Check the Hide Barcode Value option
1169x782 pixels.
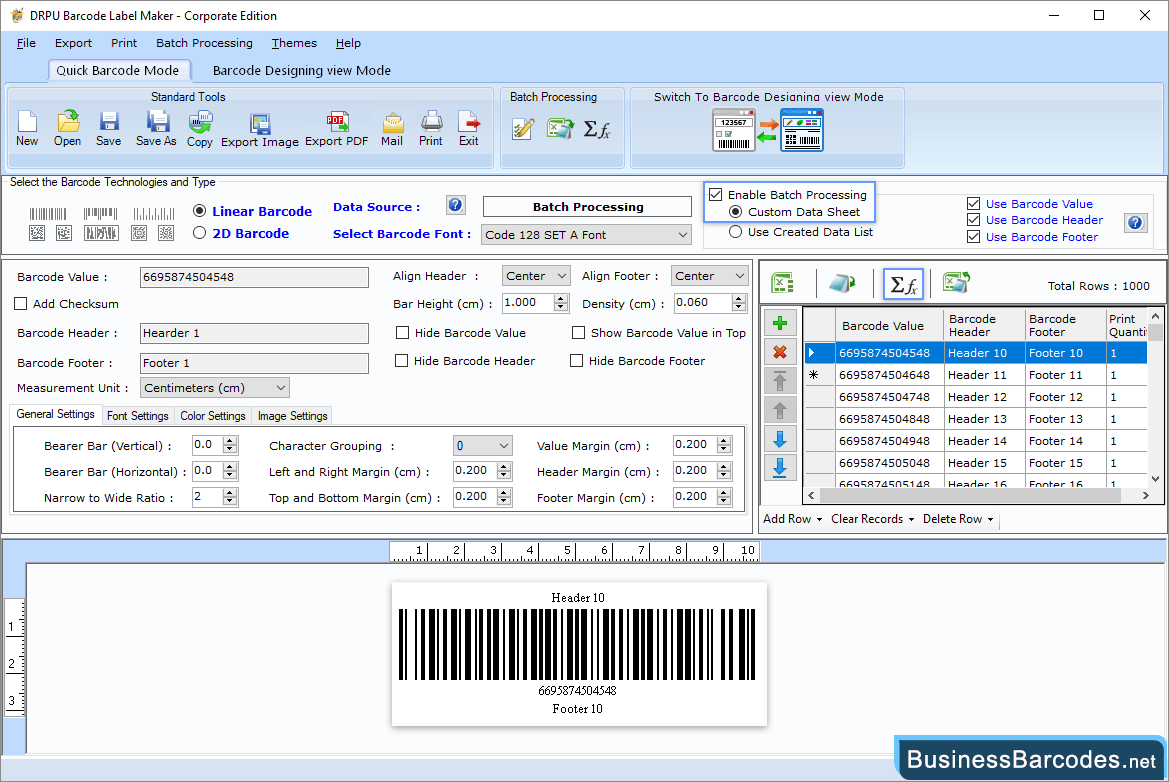[x=403, y=332]
